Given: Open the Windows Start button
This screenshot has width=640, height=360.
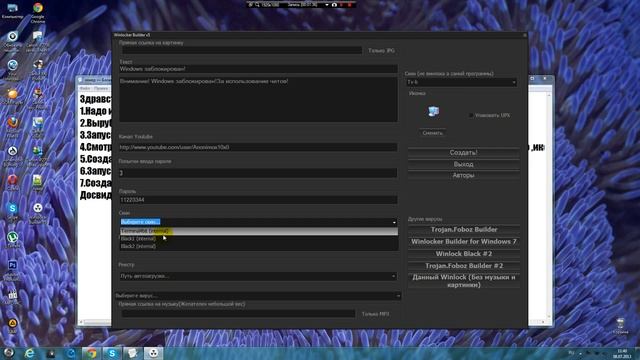Looking at the screenshot, I should point(9,353).
